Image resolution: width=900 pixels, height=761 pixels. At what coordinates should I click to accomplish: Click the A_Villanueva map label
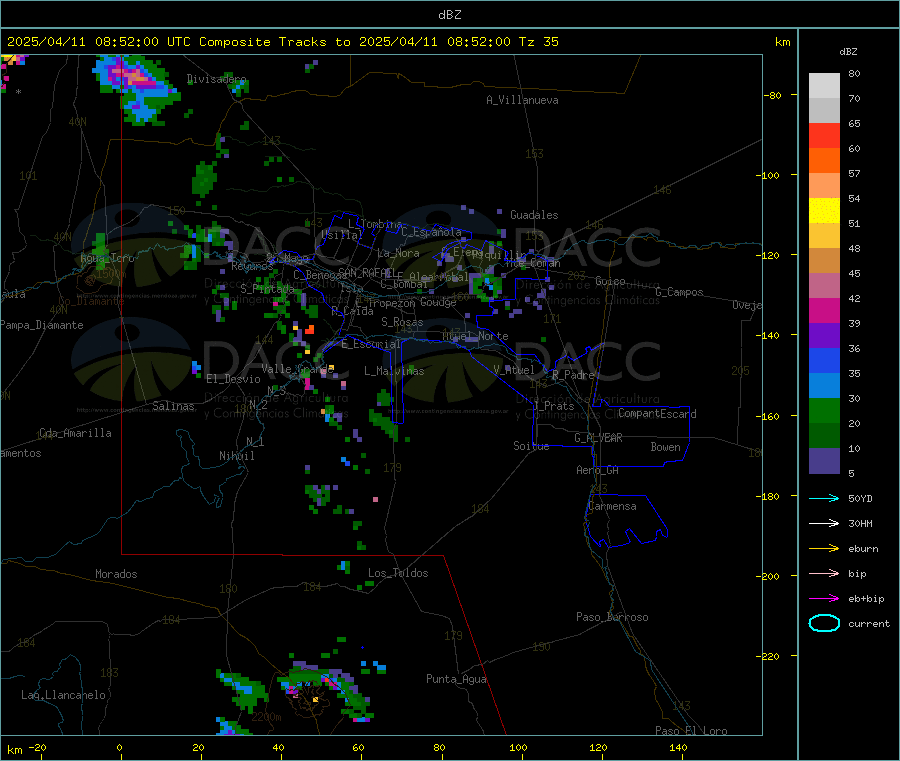522,100
